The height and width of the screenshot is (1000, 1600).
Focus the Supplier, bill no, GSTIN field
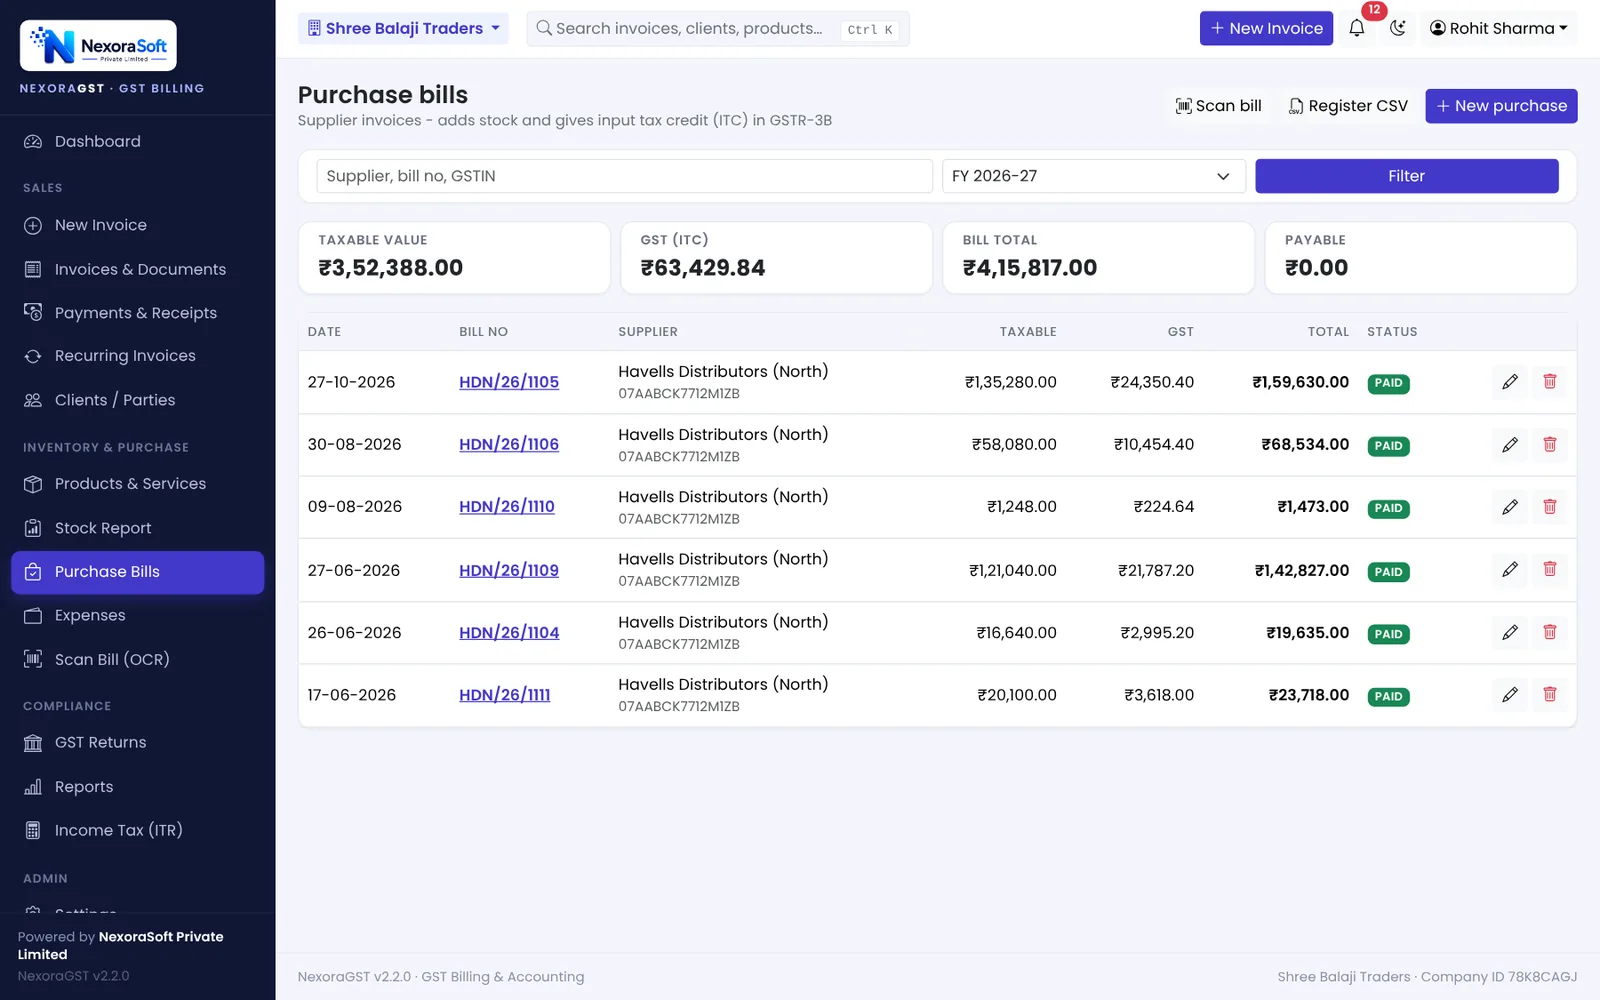(x=625, y=176)
